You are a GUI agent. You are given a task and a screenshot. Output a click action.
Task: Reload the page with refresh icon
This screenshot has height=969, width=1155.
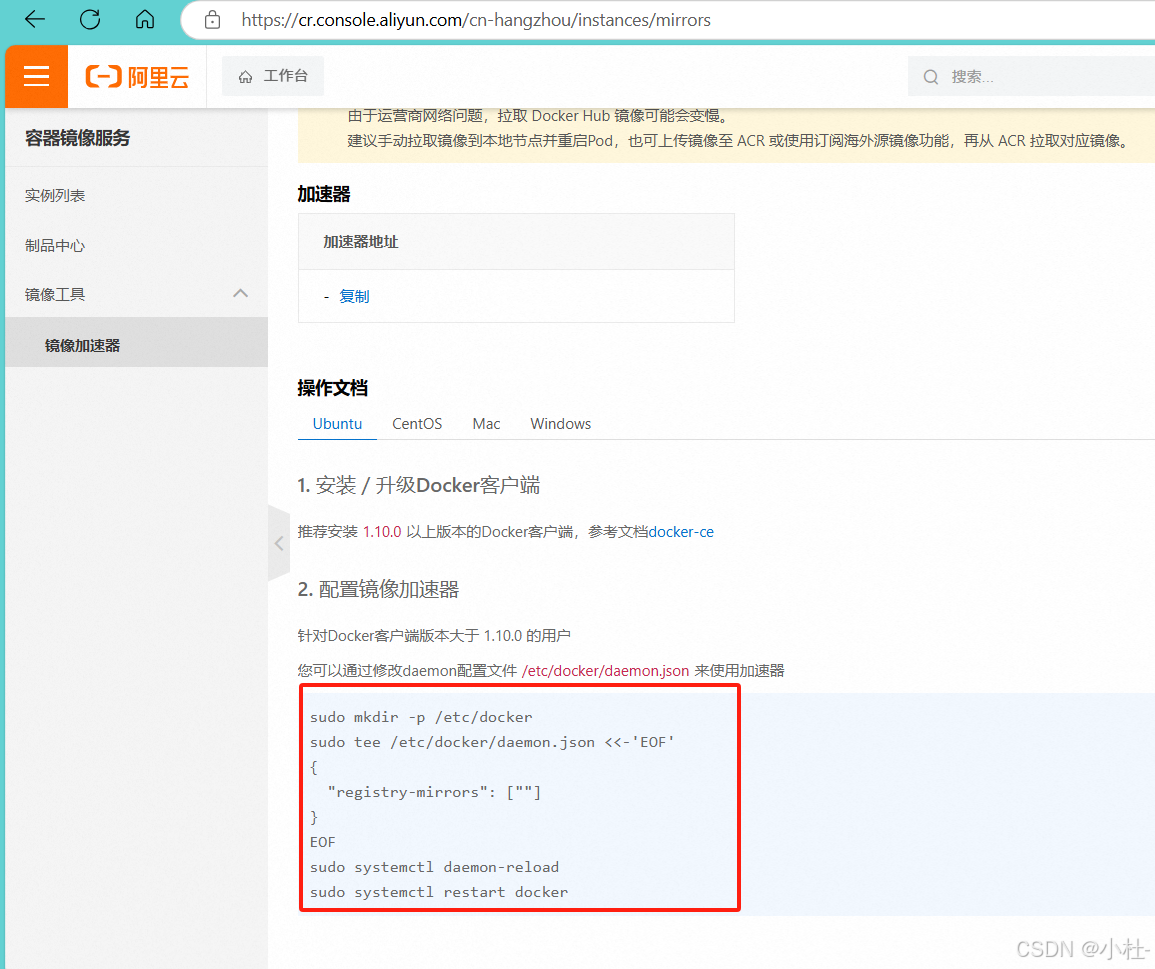click(x=90, y=19)
